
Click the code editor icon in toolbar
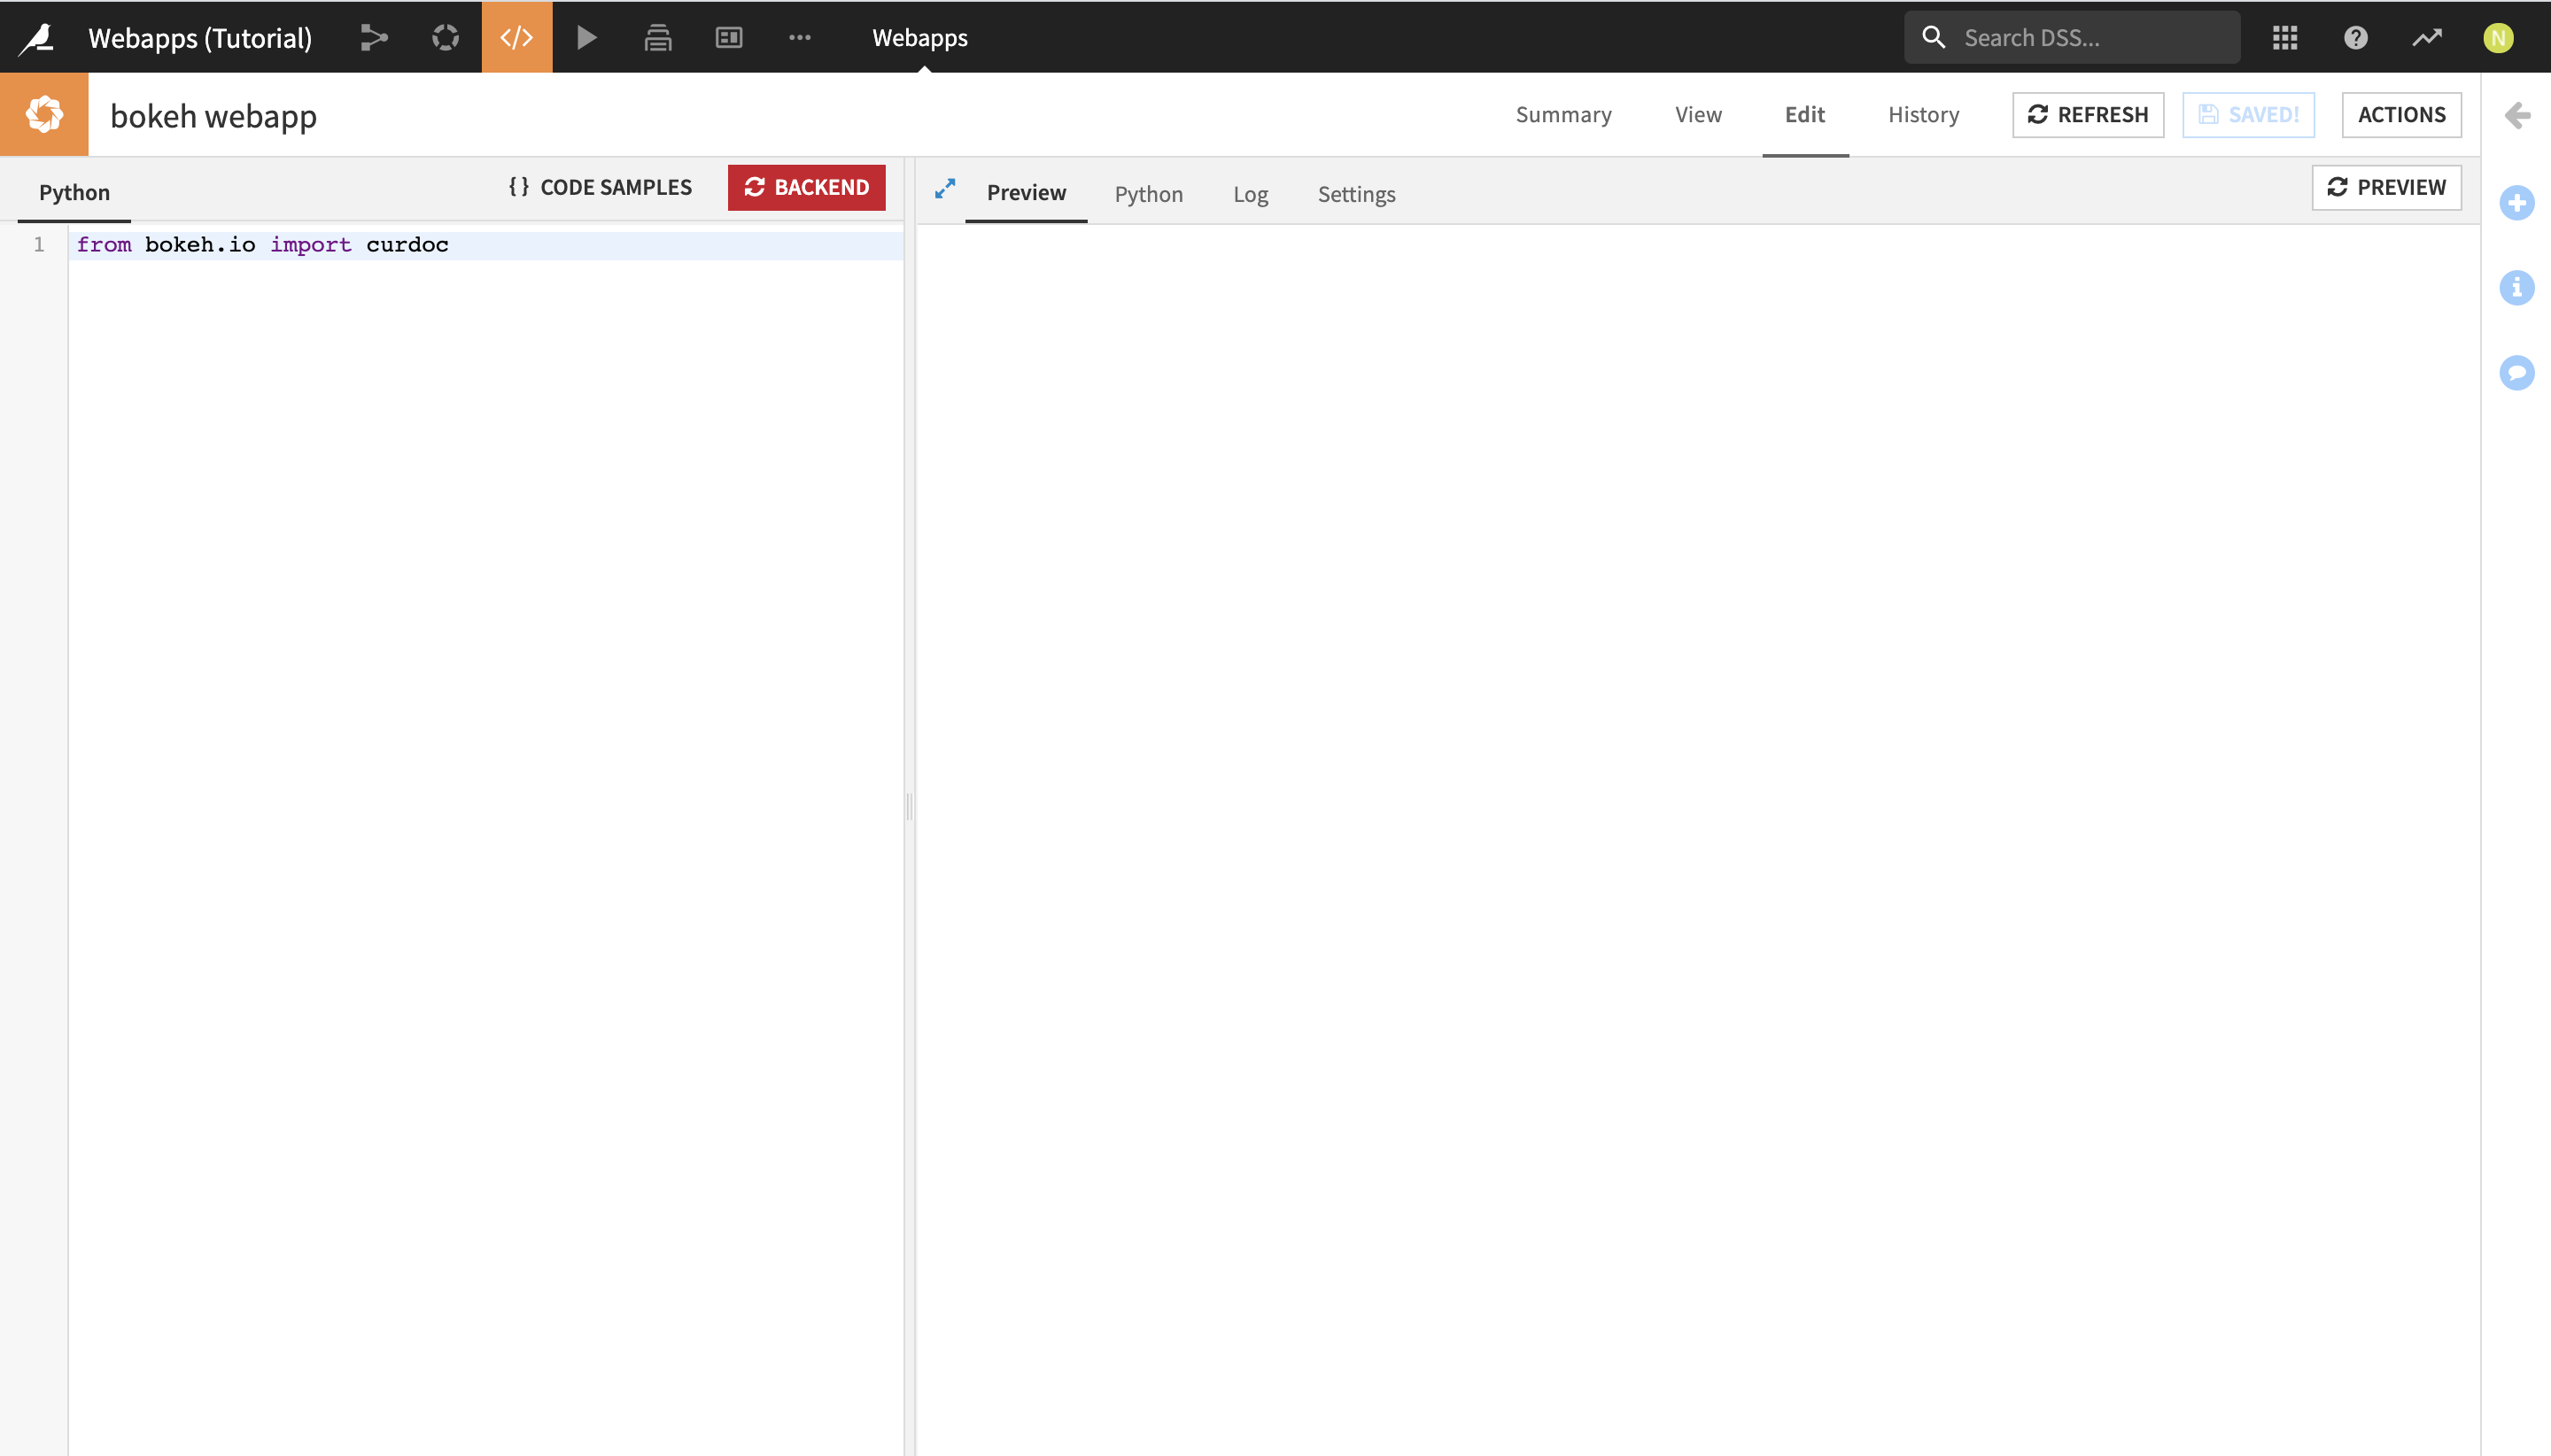coord(516,37)
